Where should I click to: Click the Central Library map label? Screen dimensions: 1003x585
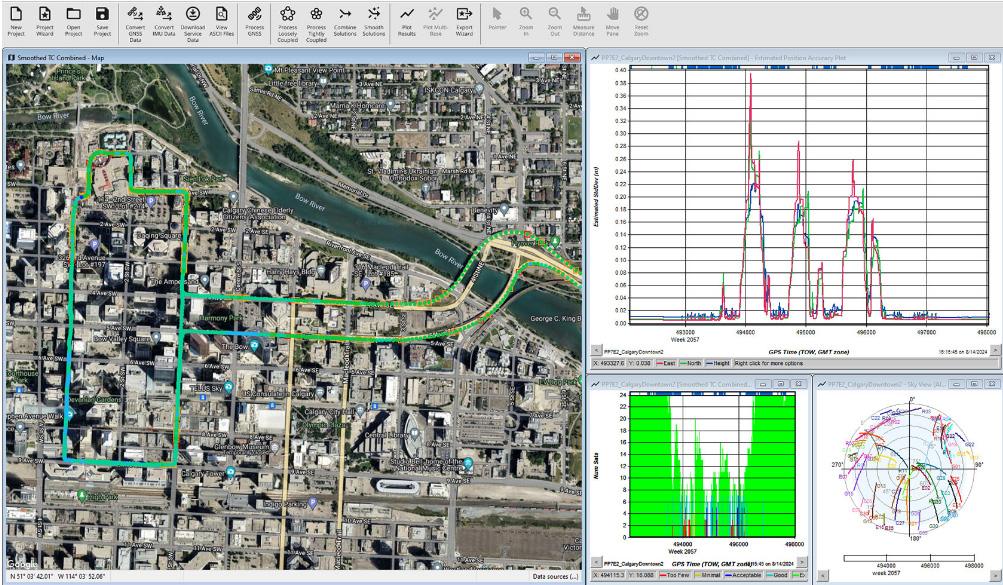tap(386, 435)
